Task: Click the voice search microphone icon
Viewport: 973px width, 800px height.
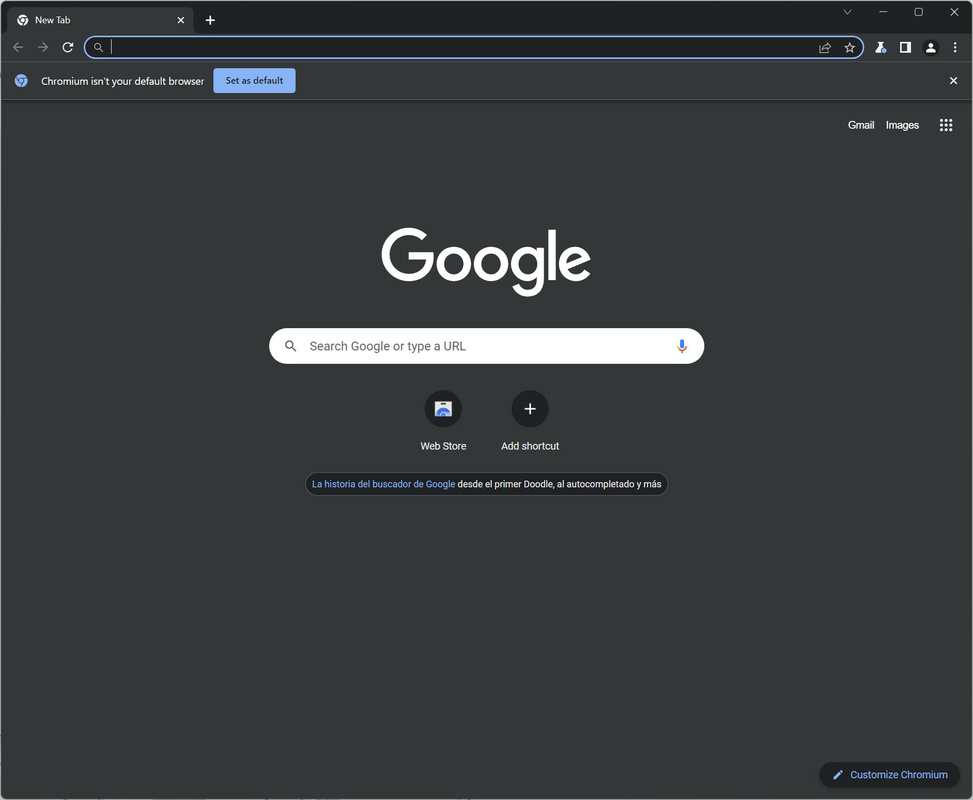Action: (x=681, y=345)
